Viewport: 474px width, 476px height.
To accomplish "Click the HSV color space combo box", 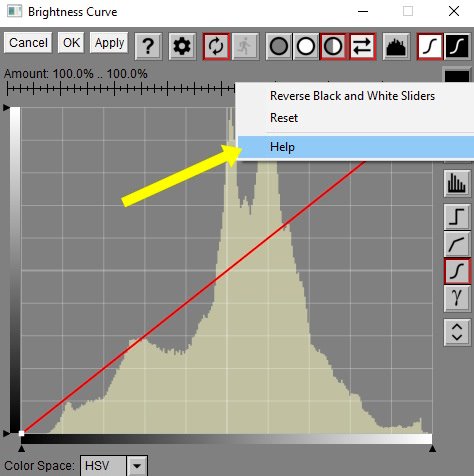I will point(114,466).
